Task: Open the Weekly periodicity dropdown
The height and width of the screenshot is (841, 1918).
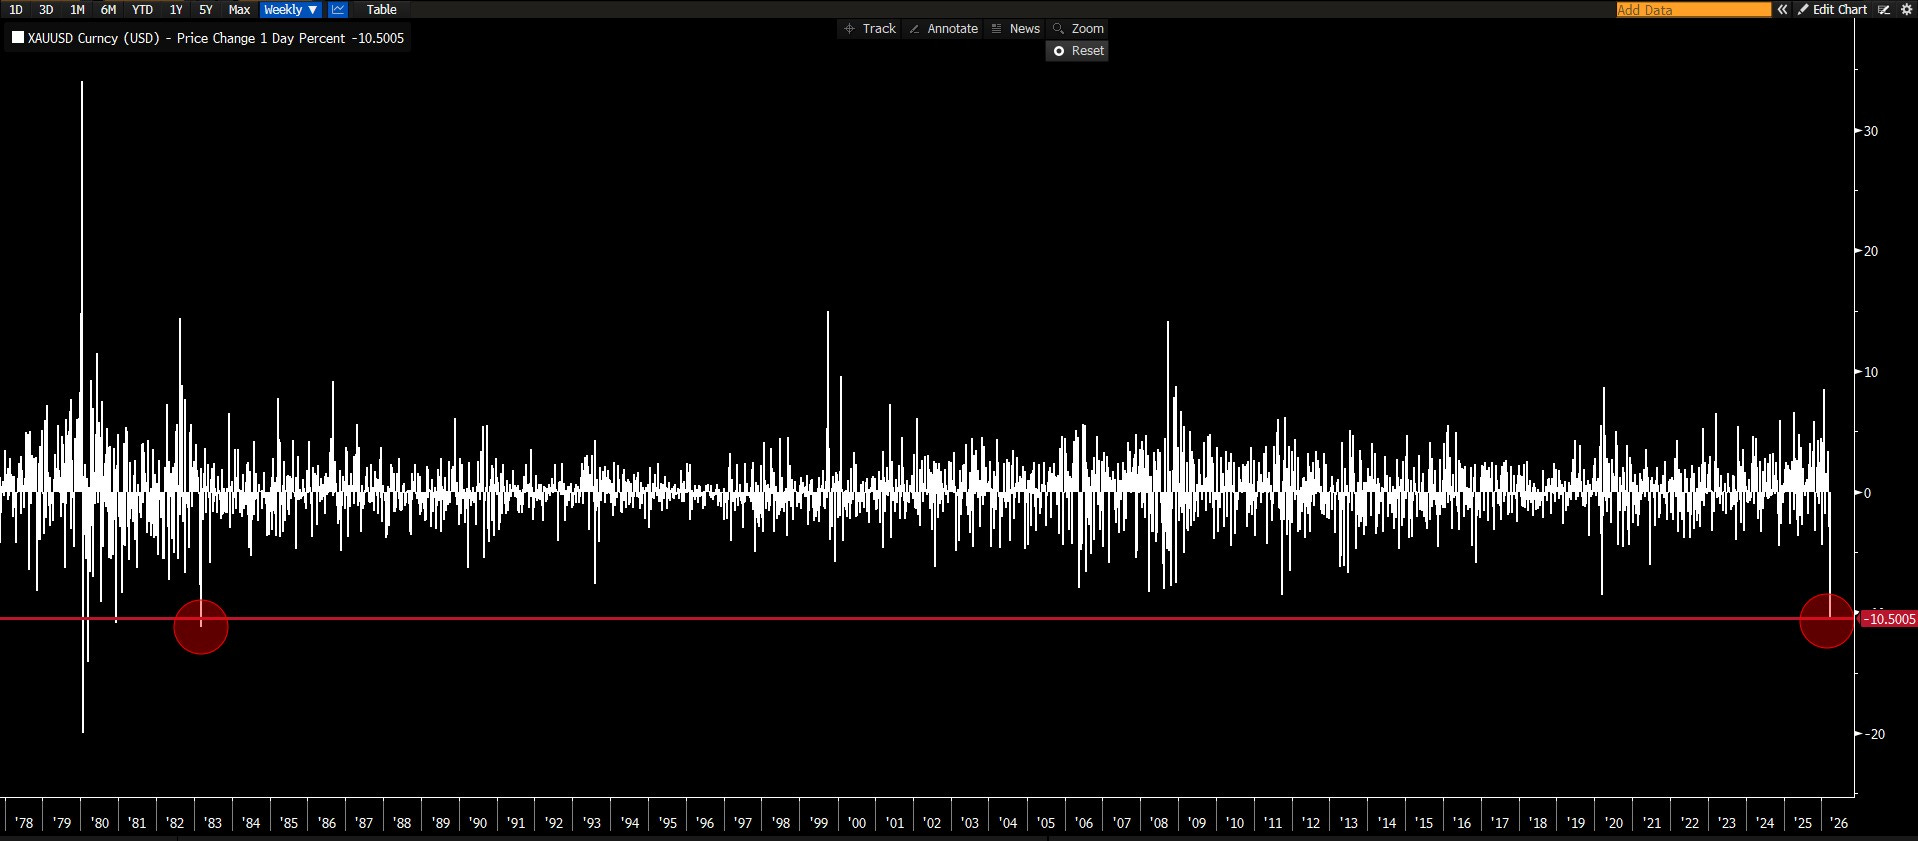Action: [290, 10]
